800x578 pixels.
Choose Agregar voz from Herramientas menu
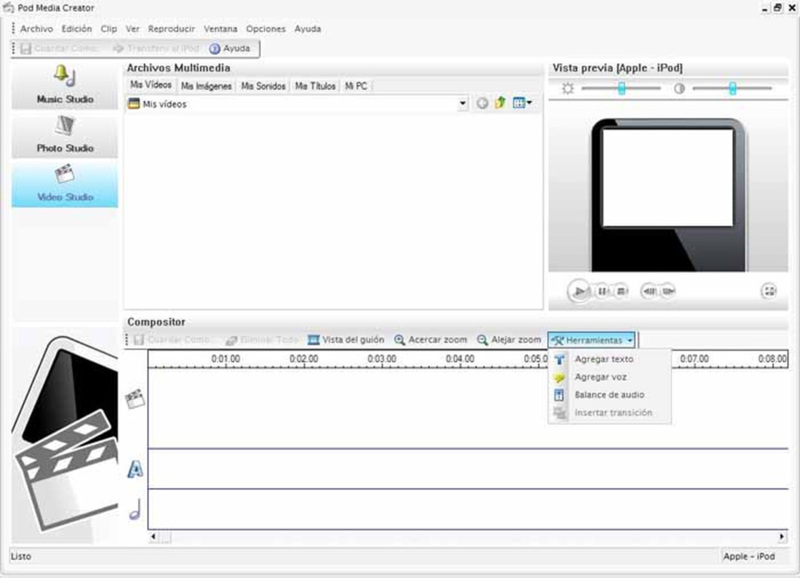[x=610, y=377]
